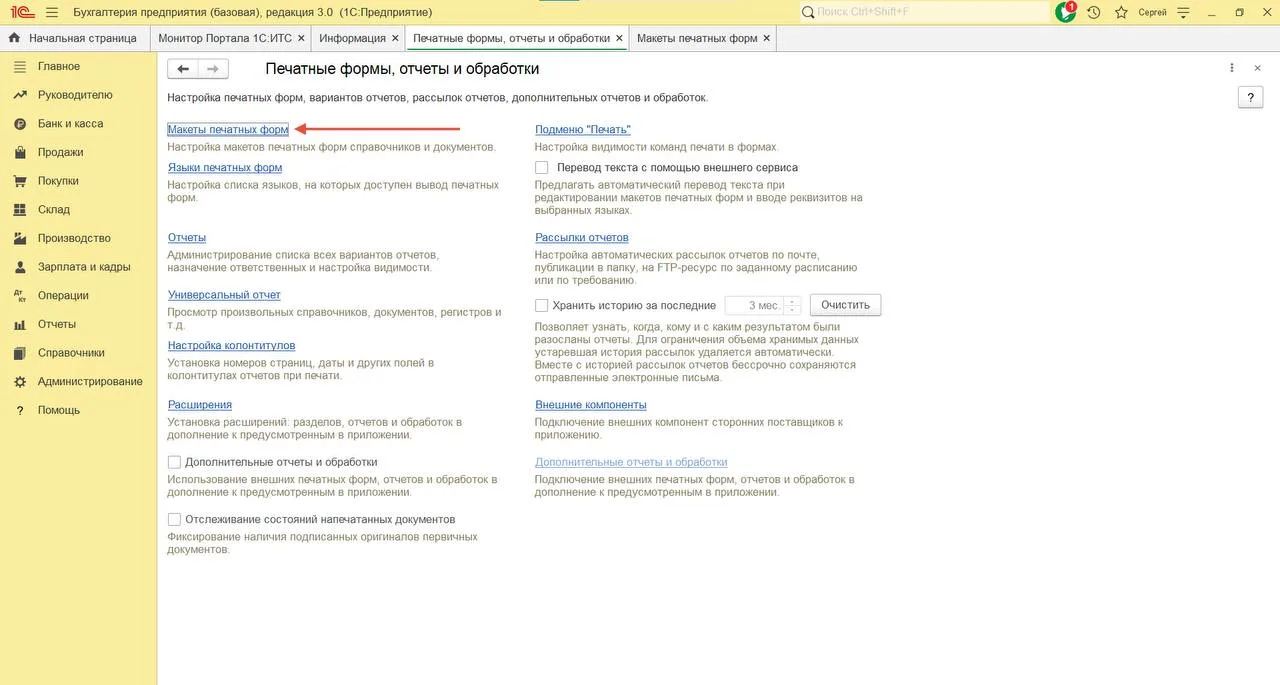Image resolution: width=1280 pixels, height=685 pixels.
Task: Go back with the left arrow
Action: click(x=183, y=69)
